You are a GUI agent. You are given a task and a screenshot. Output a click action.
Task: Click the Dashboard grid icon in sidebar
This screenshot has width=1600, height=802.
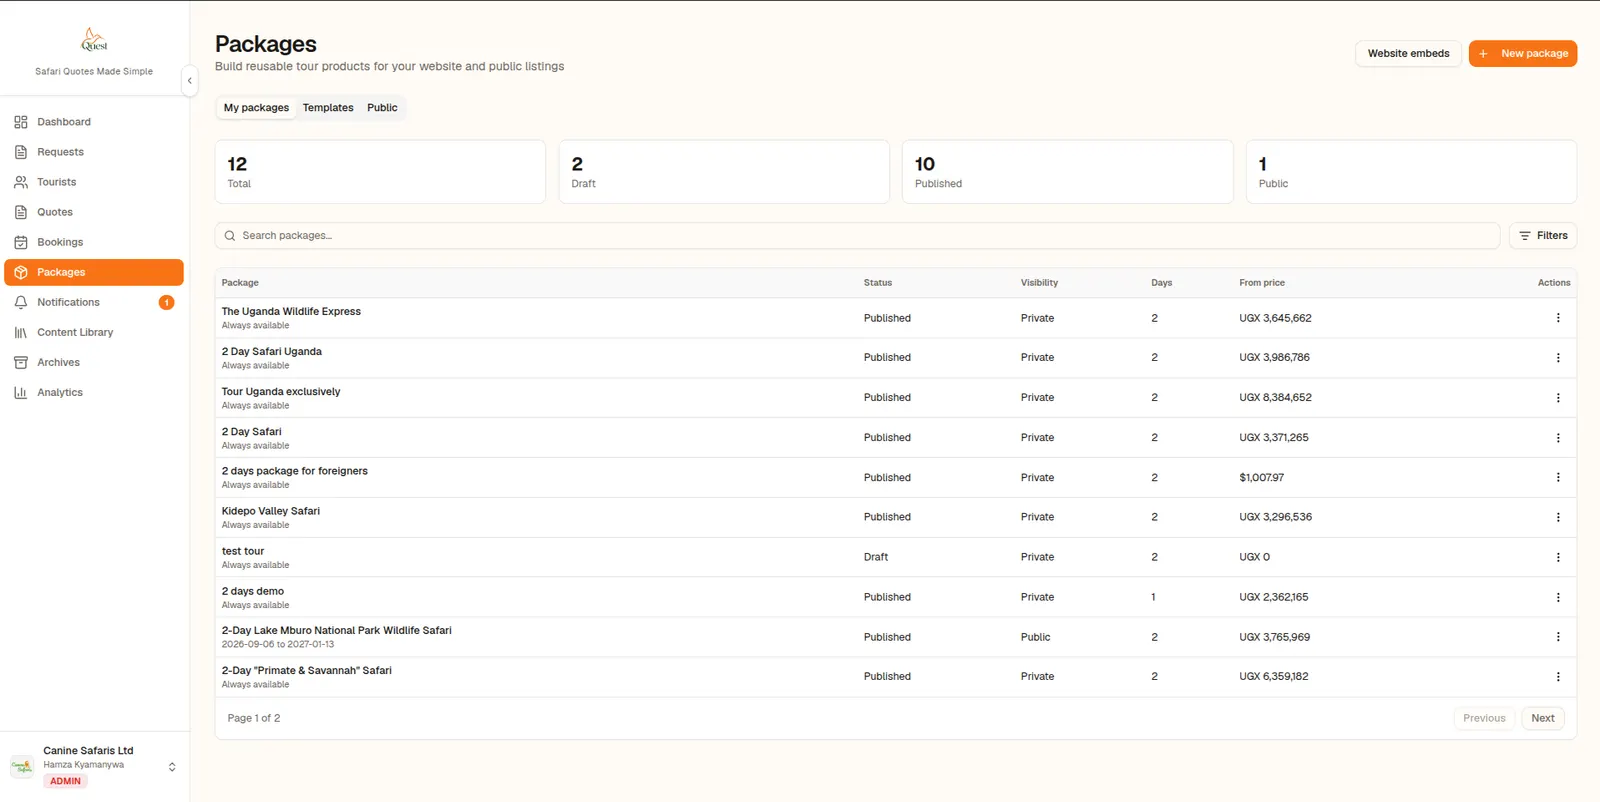coord(21,122)
